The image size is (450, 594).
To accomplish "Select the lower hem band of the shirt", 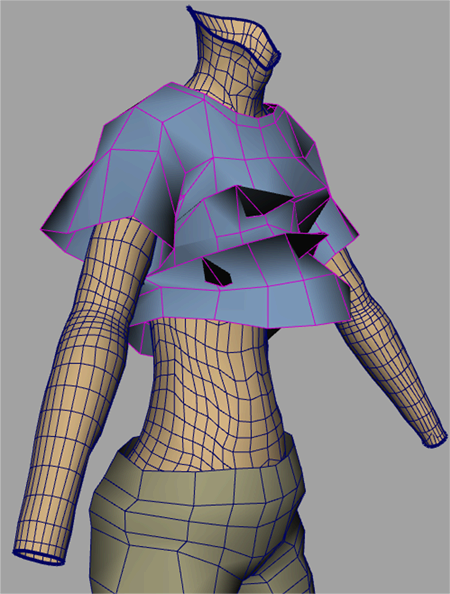I will [242, 303].
